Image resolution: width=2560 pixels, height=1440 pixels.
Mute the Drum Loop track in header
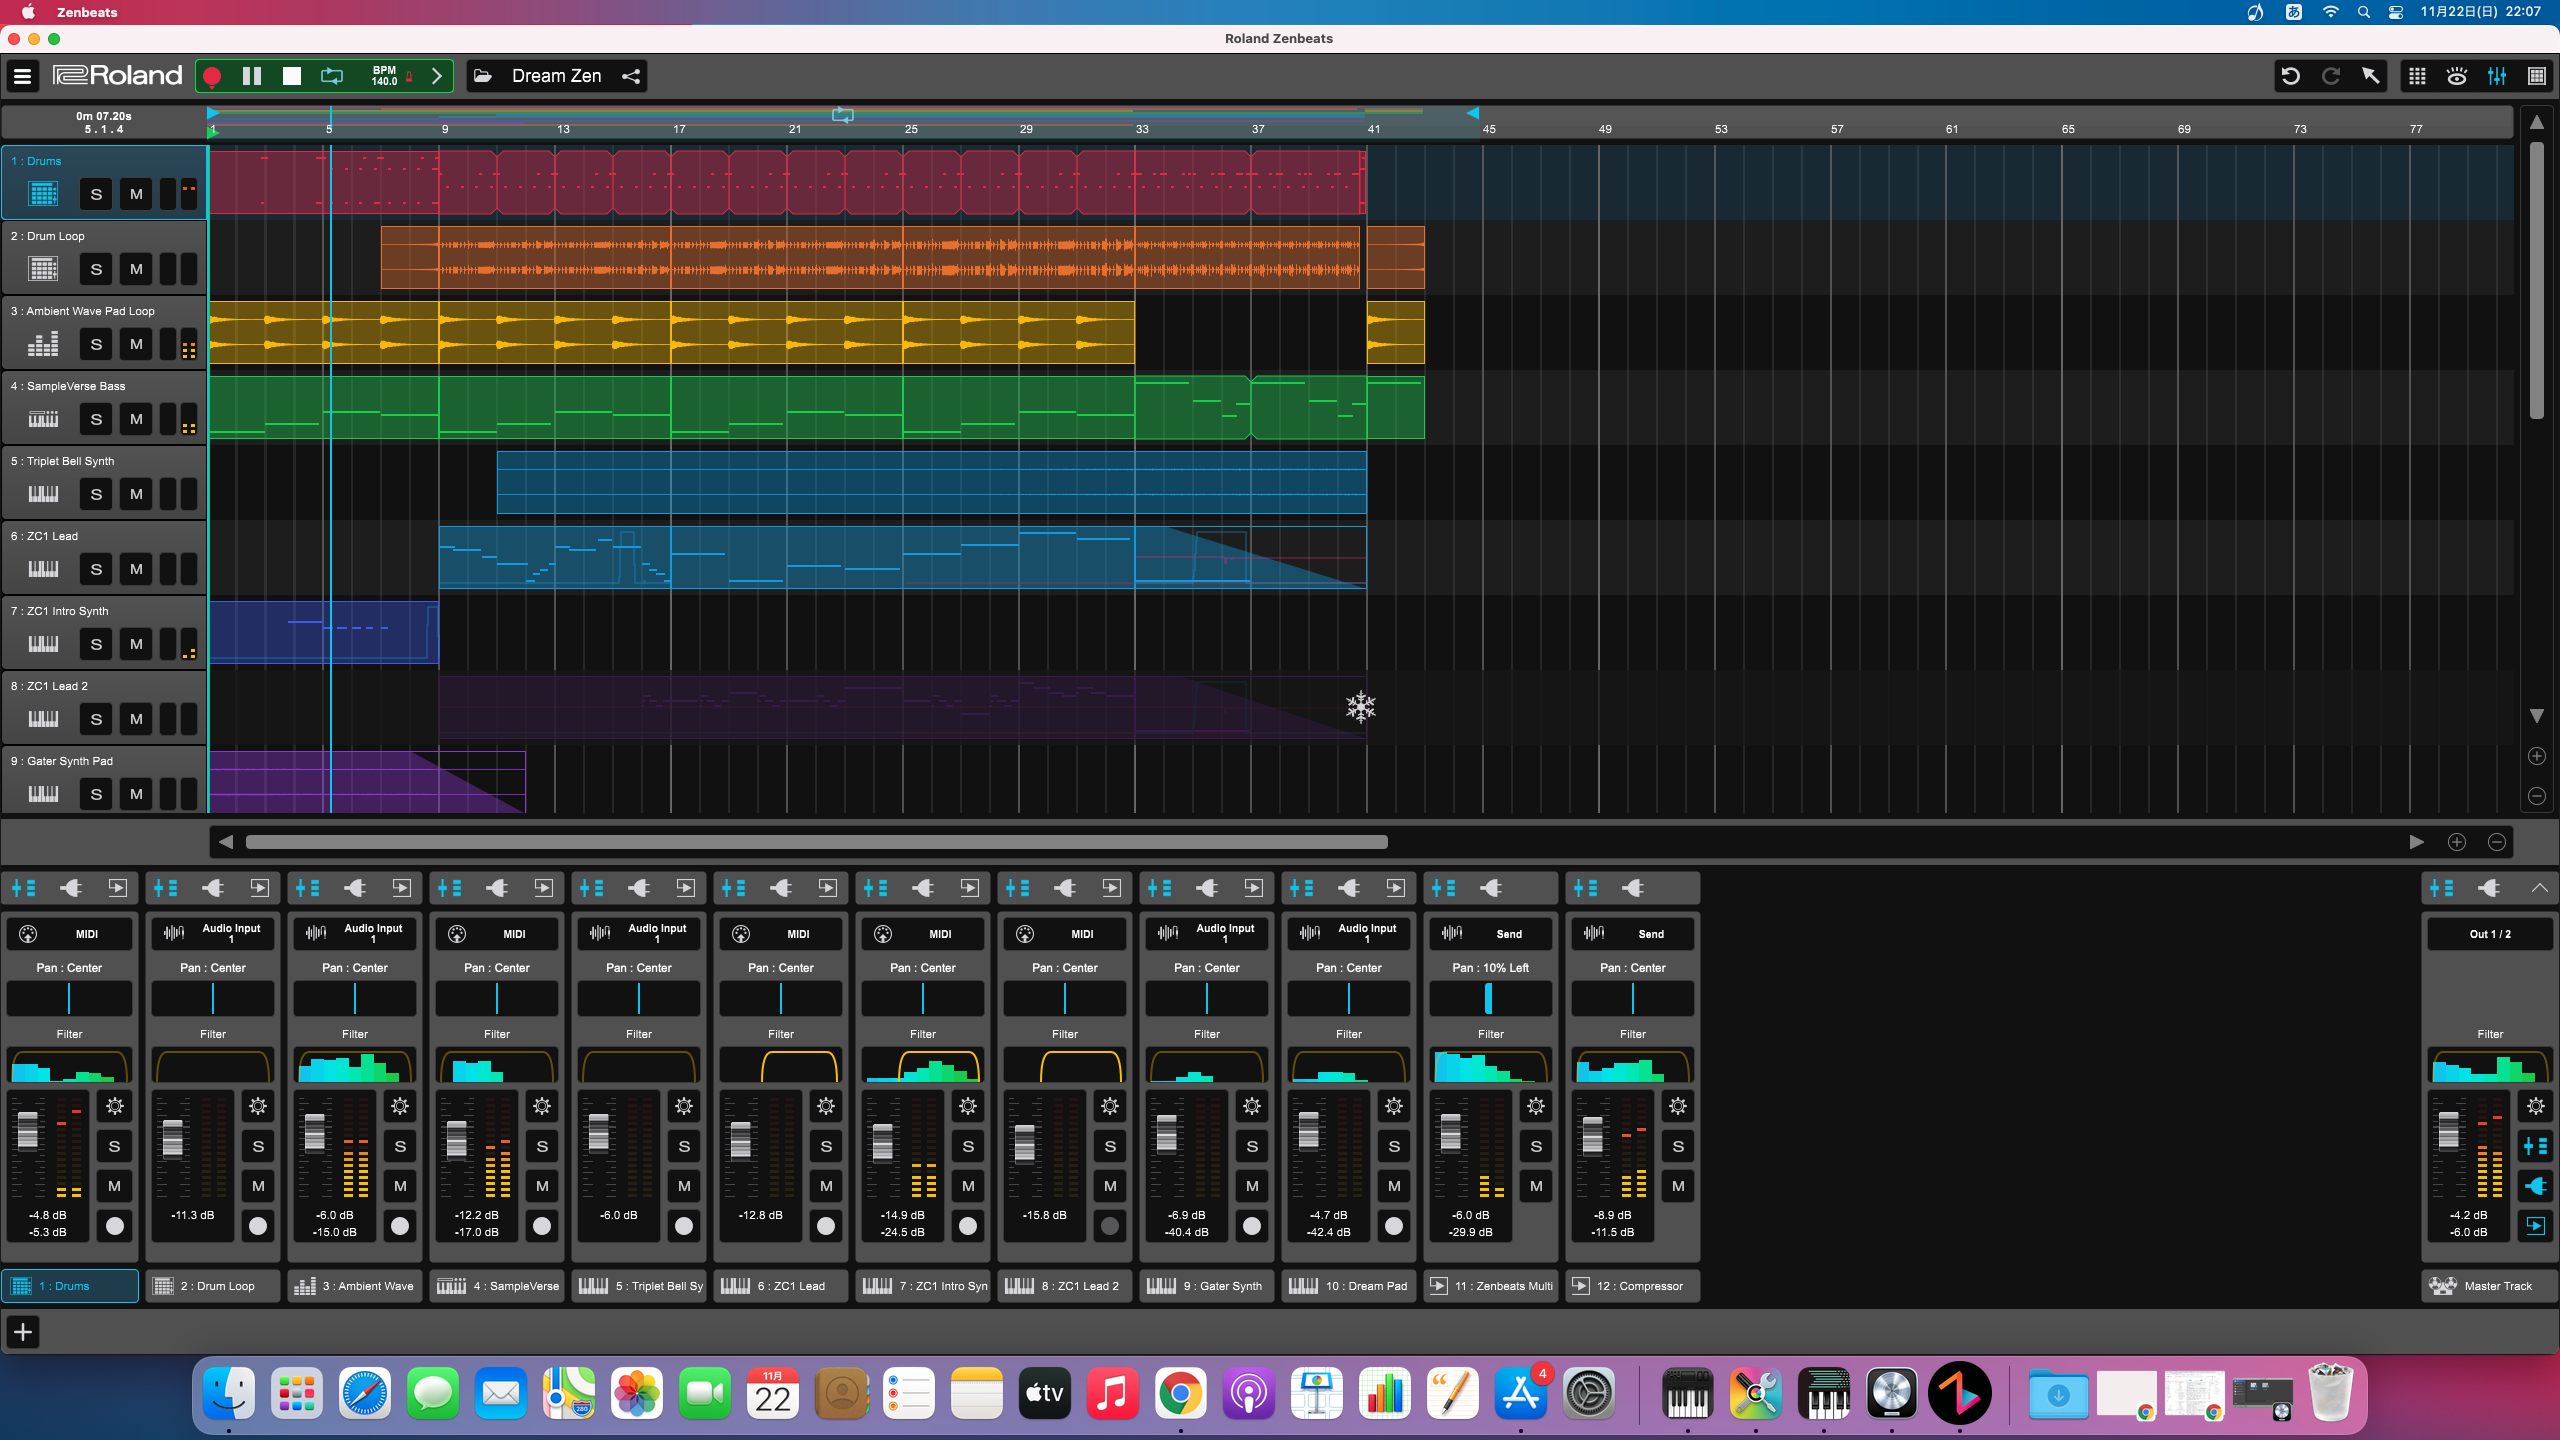click(136, 269)
